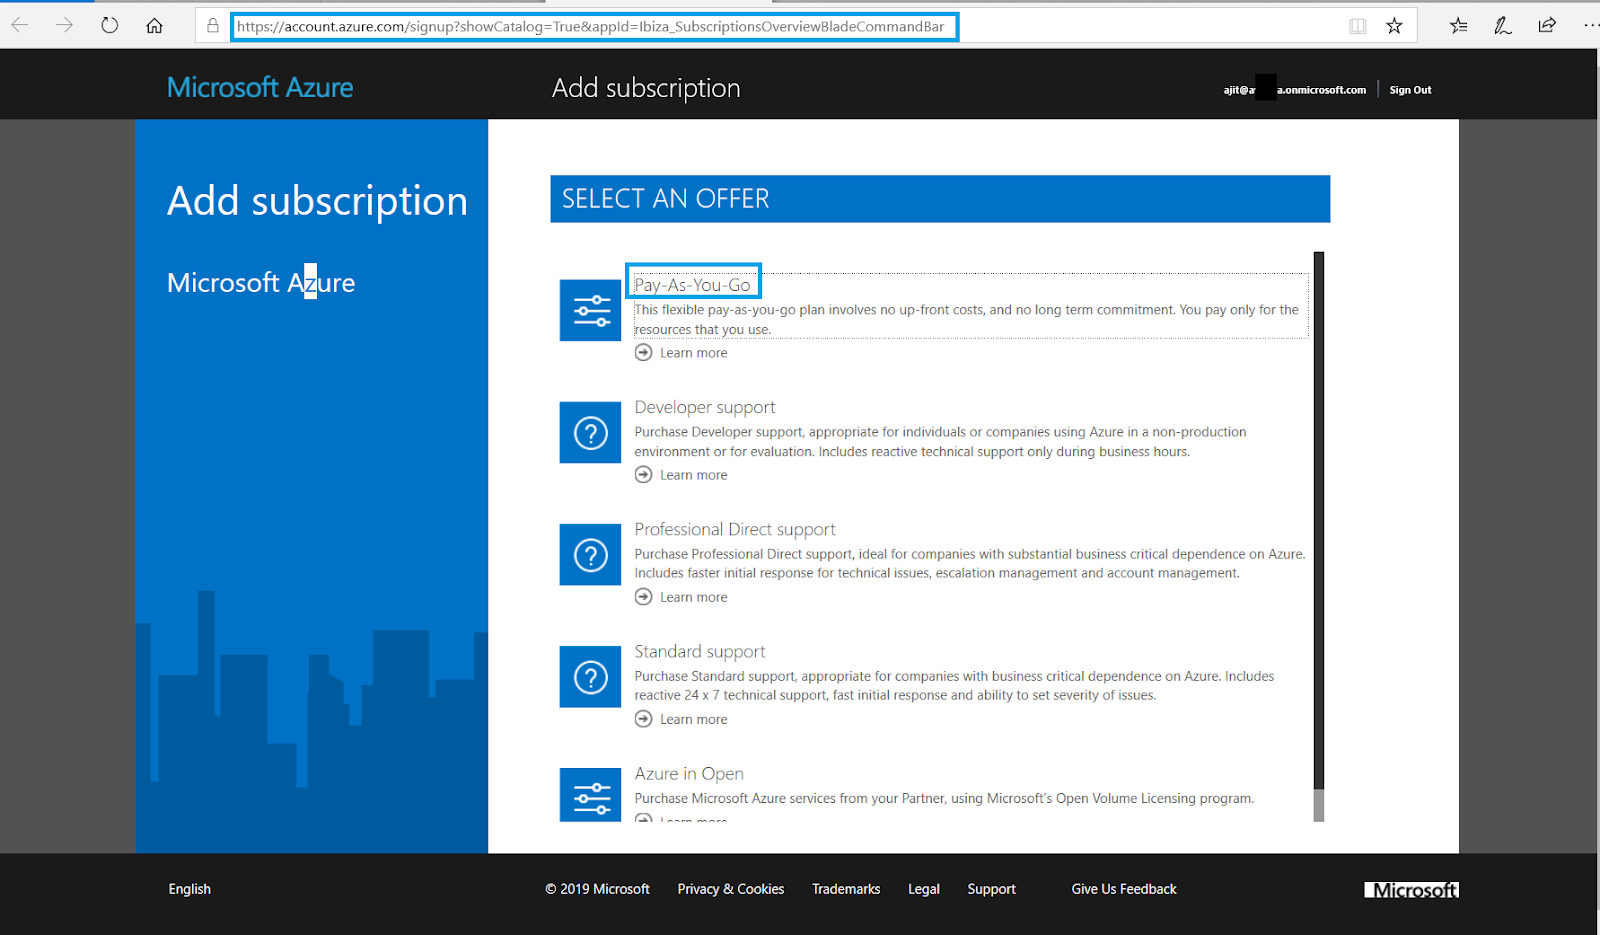Click the padlock site security icon
Image resolution: width=1600 pixels, height=935 pixels.
click(213, 25)
